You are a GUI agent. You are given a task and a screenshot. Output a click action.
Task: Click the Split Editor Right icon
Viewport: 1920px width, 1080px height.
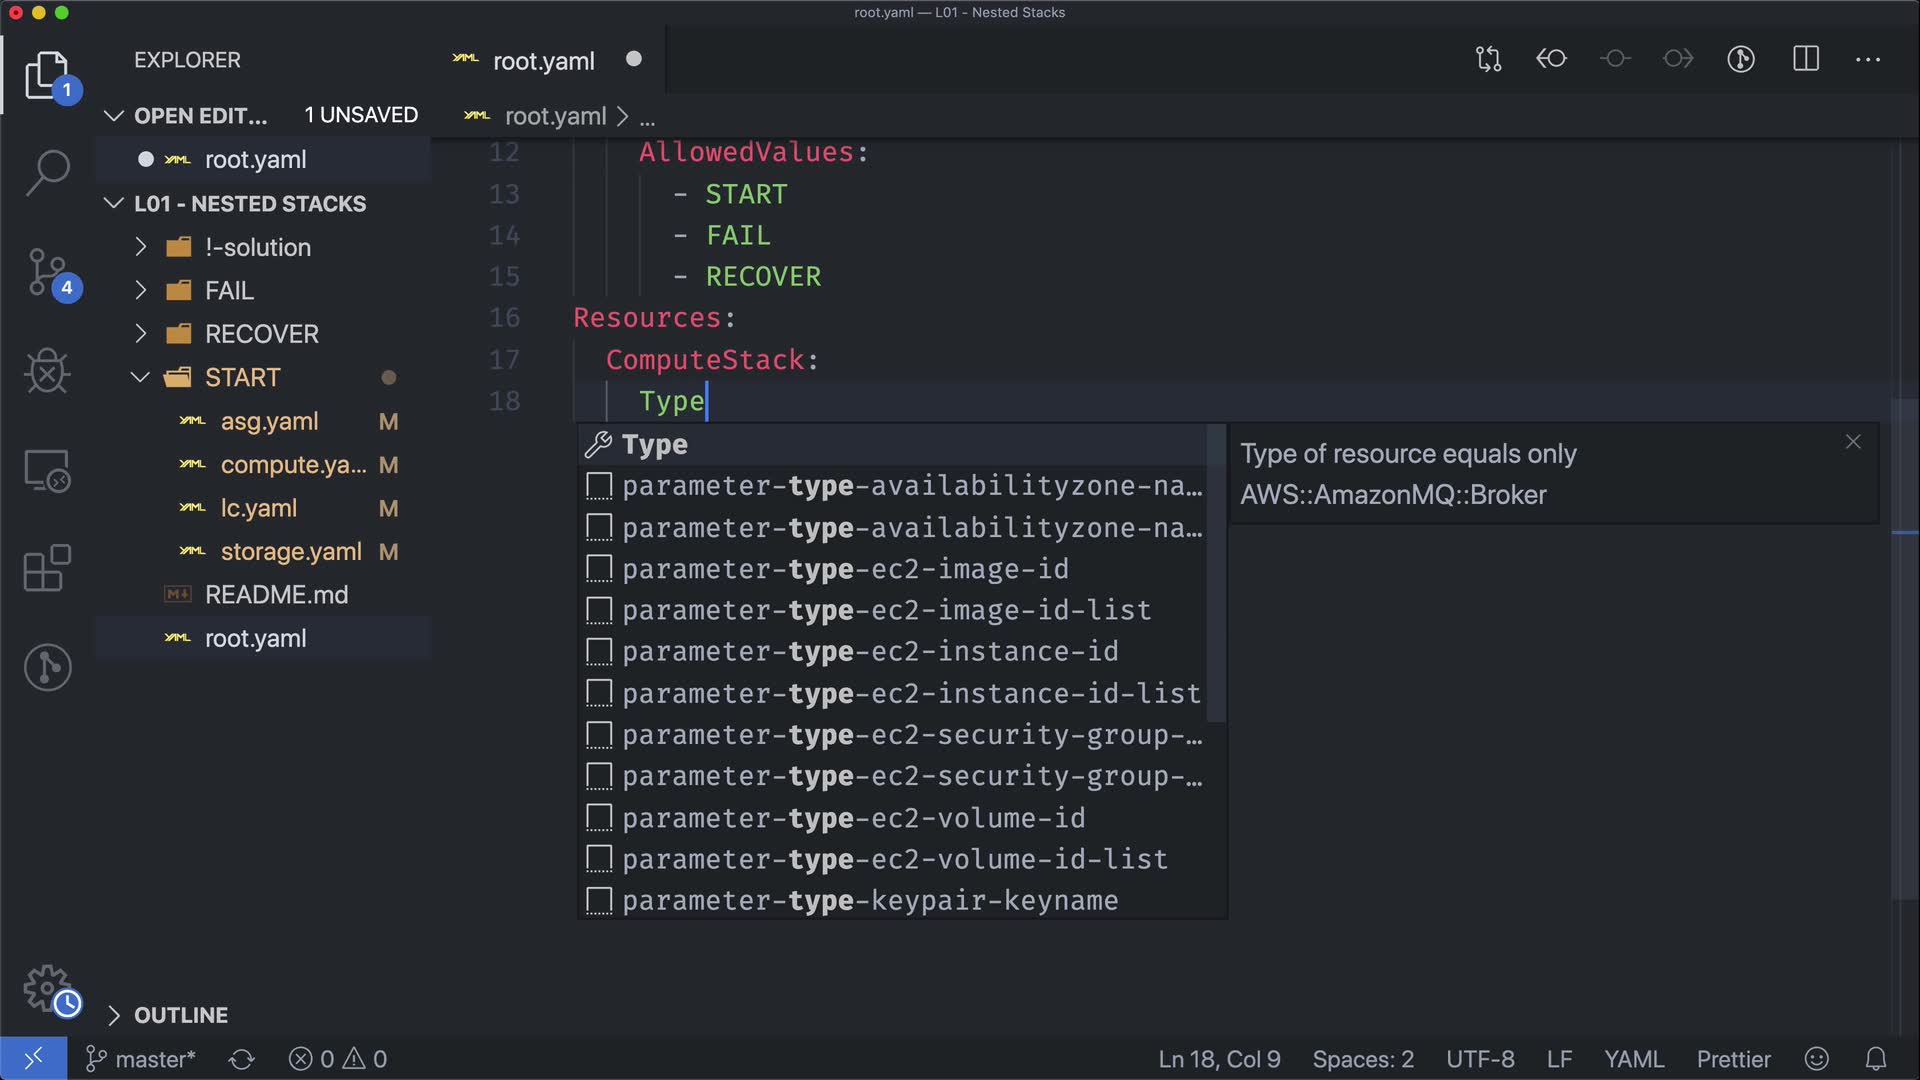point(1805,59)
